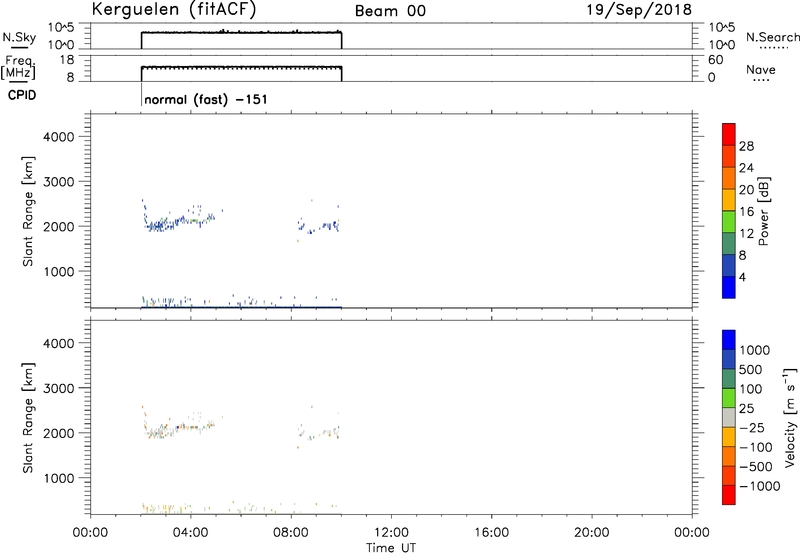Click the "20:00" time tick label
The image size is (800, 554).
(592, 533)
